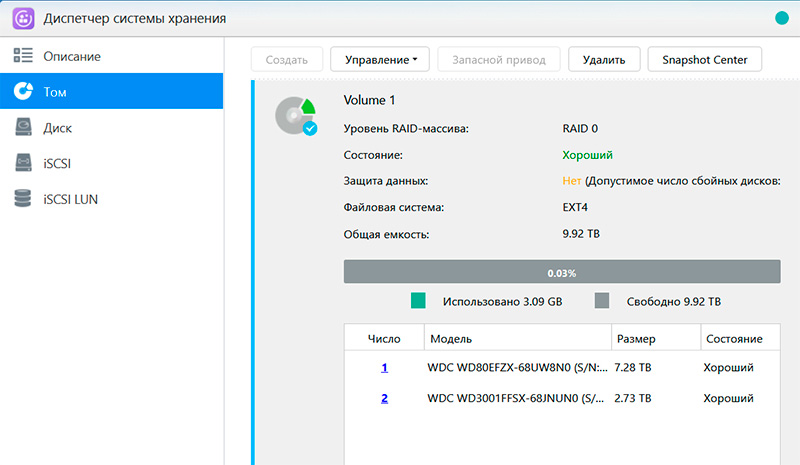Open the Управление dropdown menu
800x465 pixels.
(380, 60)
